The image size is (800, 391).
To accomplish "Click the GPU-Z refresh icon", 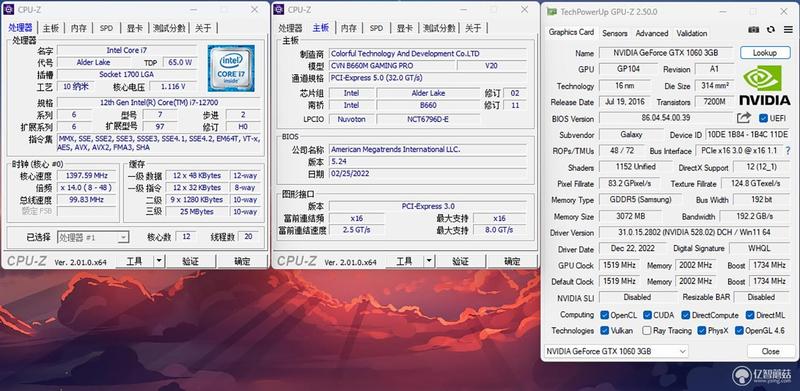I will tap(771, 30).
